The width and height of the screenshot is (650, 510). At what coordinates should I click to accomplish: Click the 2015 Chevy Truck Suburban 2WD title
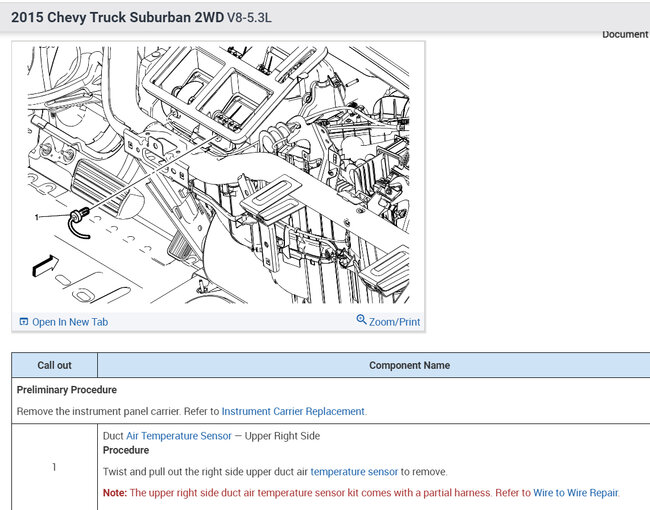click(117, 17)
